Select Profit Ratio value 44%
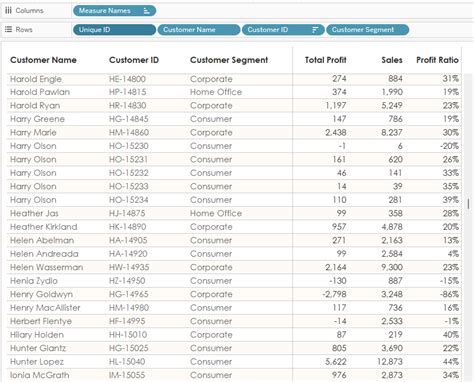Viewport: 474px width, 382px height. point(451,362)
